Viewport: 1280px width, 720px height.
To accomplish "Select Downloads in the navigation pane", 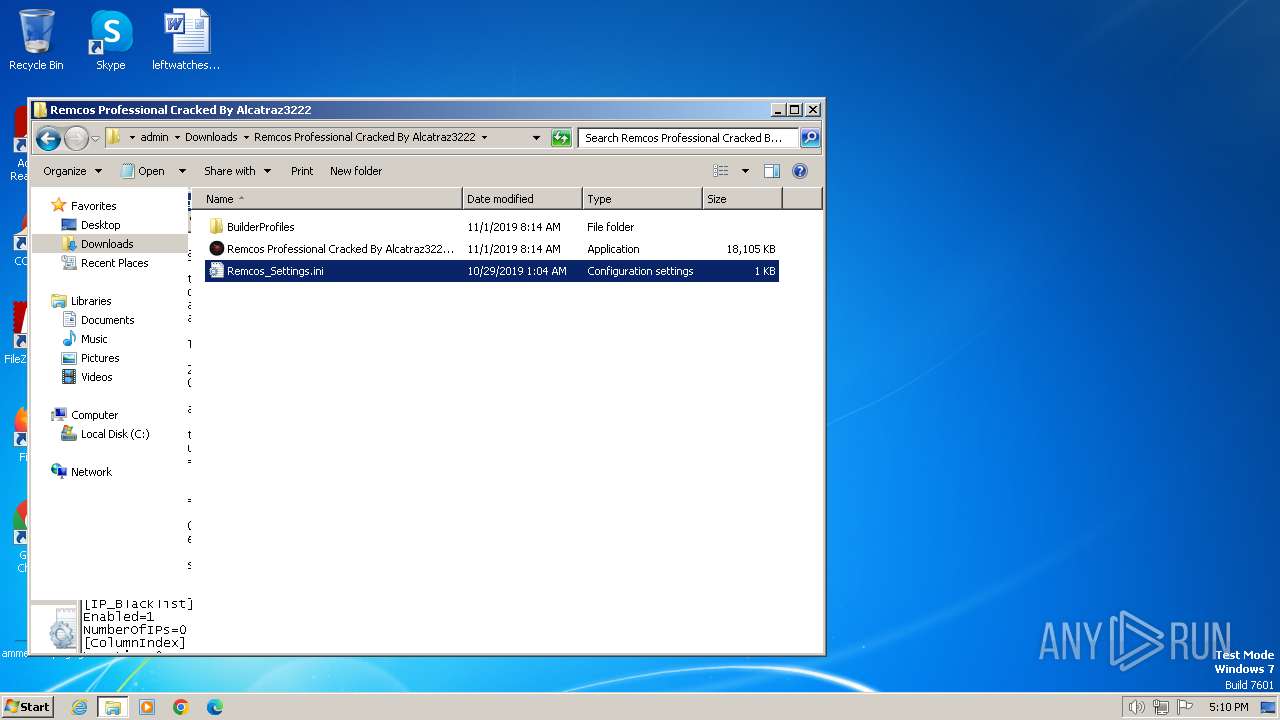I will (x=109, y=244).
